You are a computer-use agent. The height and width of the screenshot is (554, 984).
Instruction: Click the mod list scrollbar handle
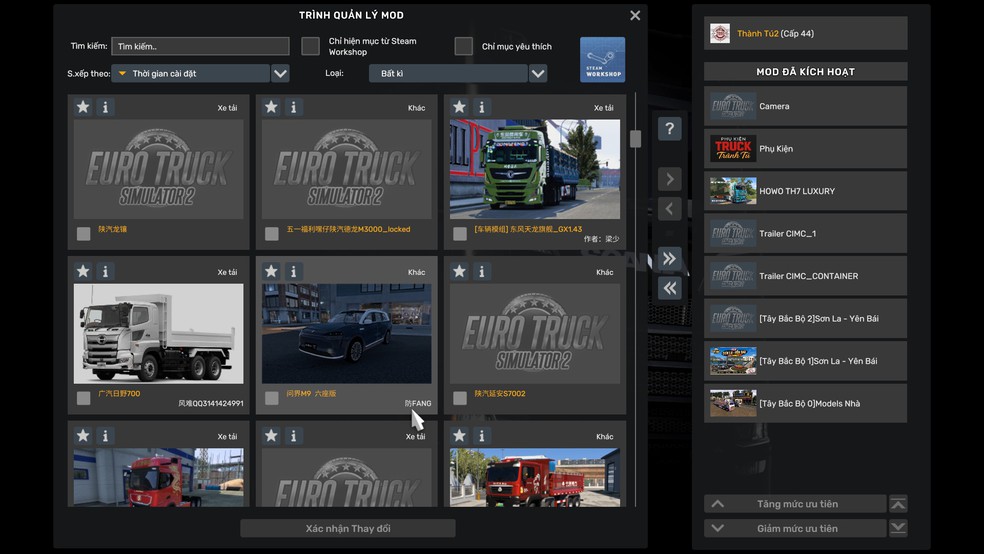[636, 139]
